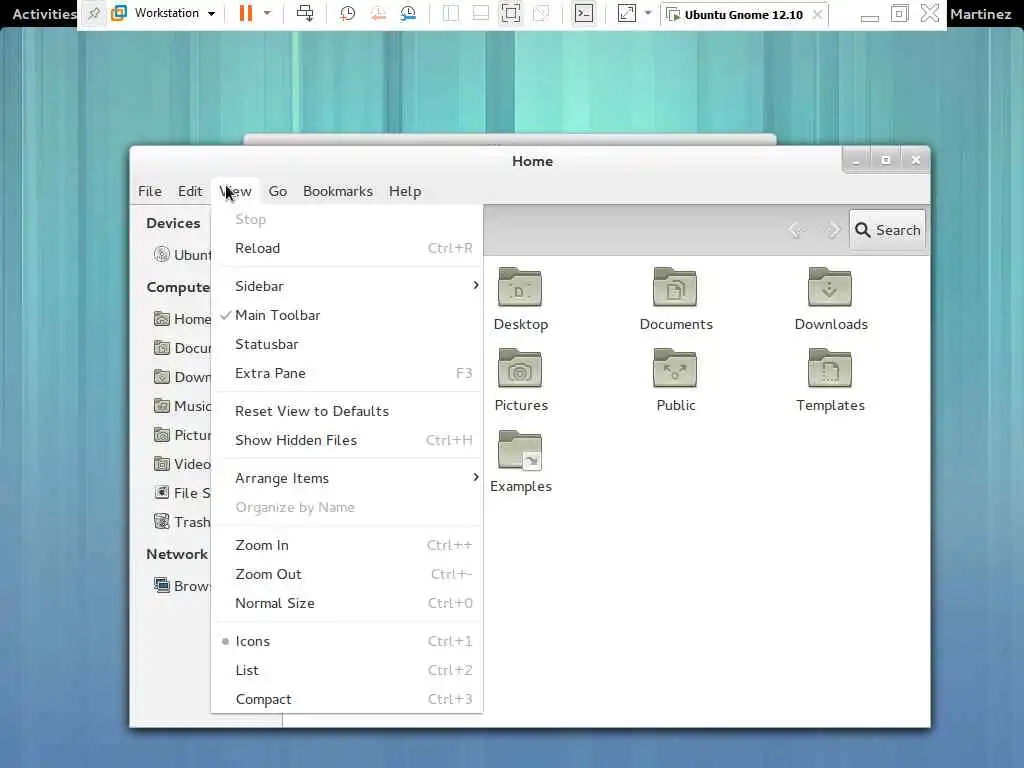The width and height of the screenshot is (1024, 768).
Task: Close the open View menu via its header
Action: 235,191
